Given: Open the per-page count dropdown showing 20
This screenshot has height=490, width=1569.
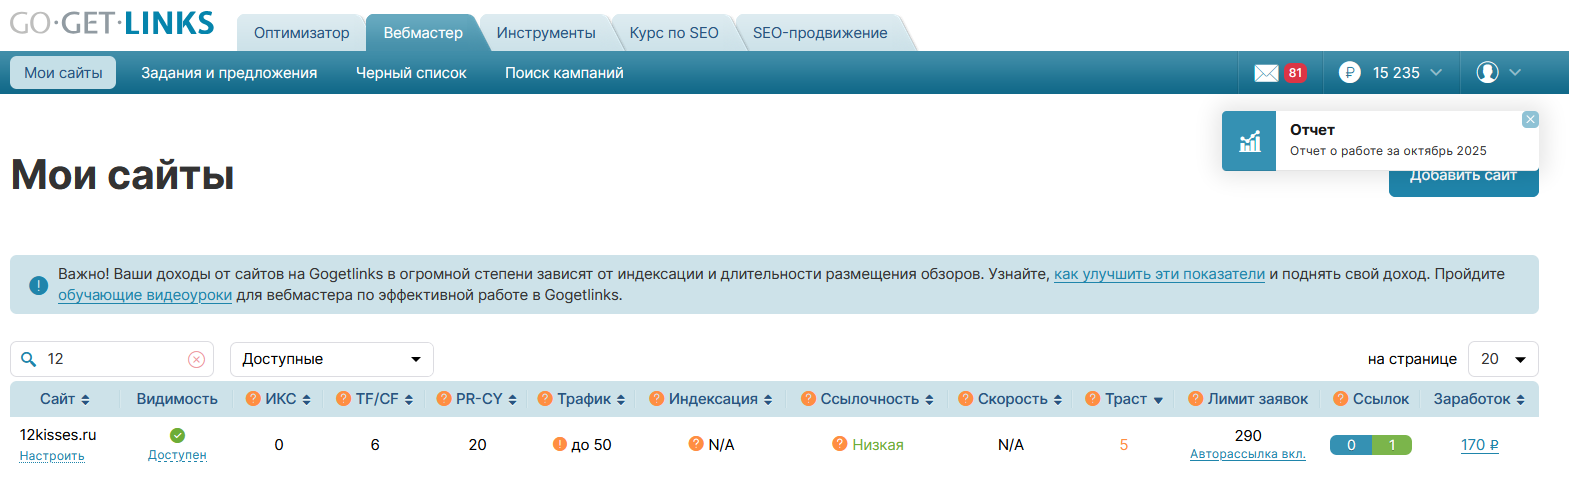Looking at the screenshot, I should 1502,359.
